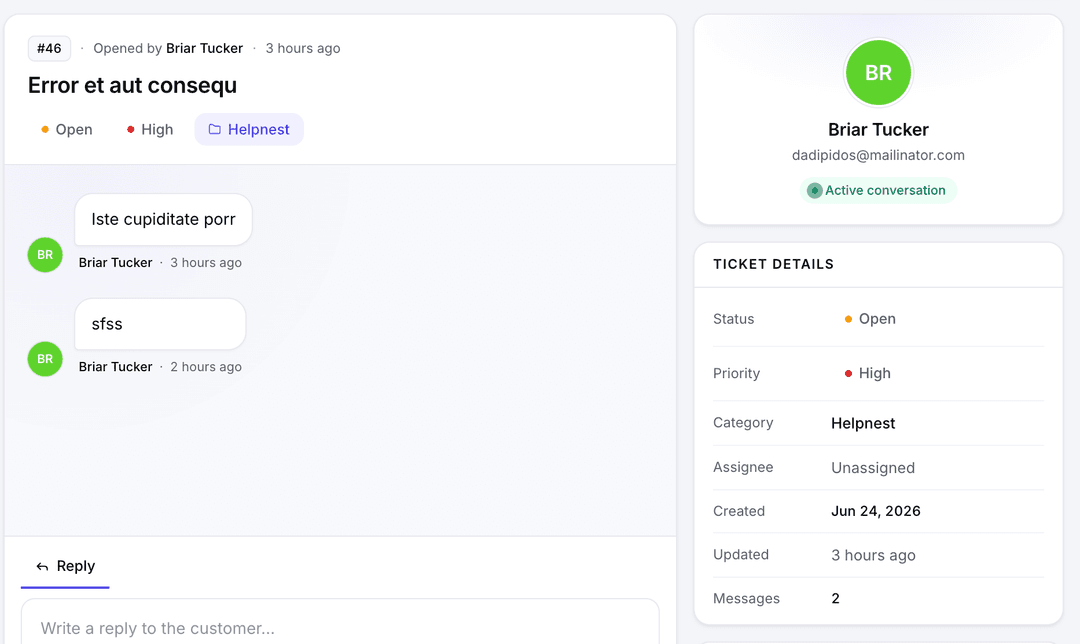The image size is (1080, 644).
Task: Click Briar Tucker name in customer card
Action: pyautogui.click(x=878, y=129)
